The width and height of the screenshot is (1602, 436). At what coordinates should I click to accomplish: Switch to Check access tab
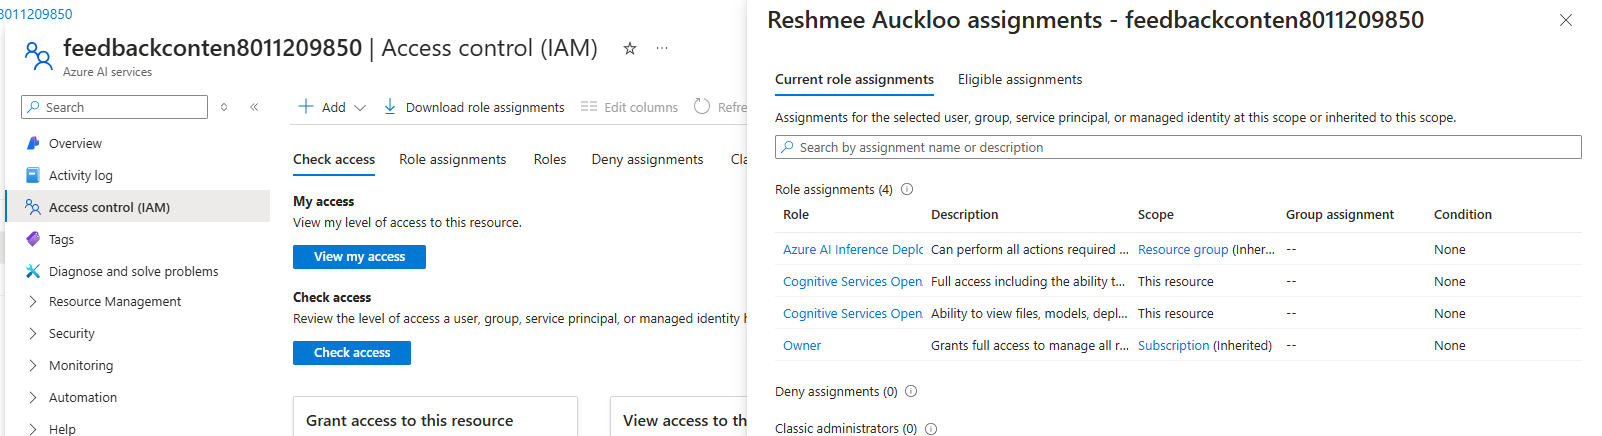(x=334, y=159)
